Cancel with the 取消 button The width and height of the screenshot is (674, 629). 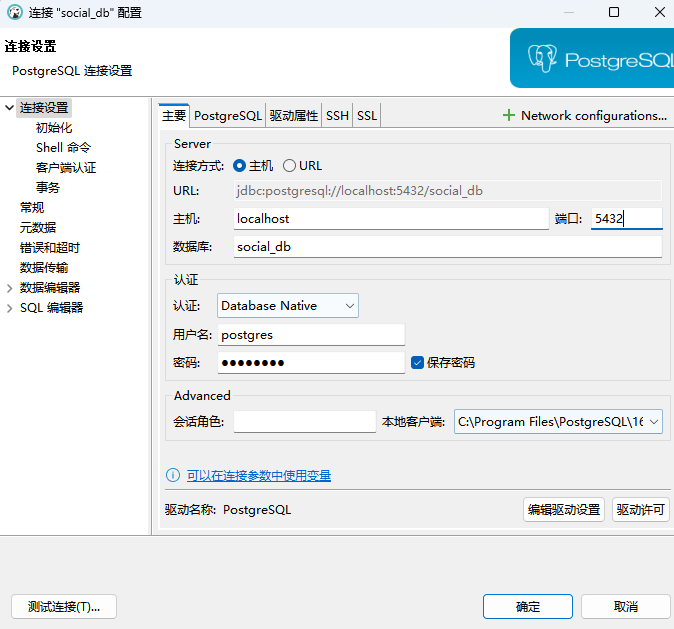[x=625, y=607]
